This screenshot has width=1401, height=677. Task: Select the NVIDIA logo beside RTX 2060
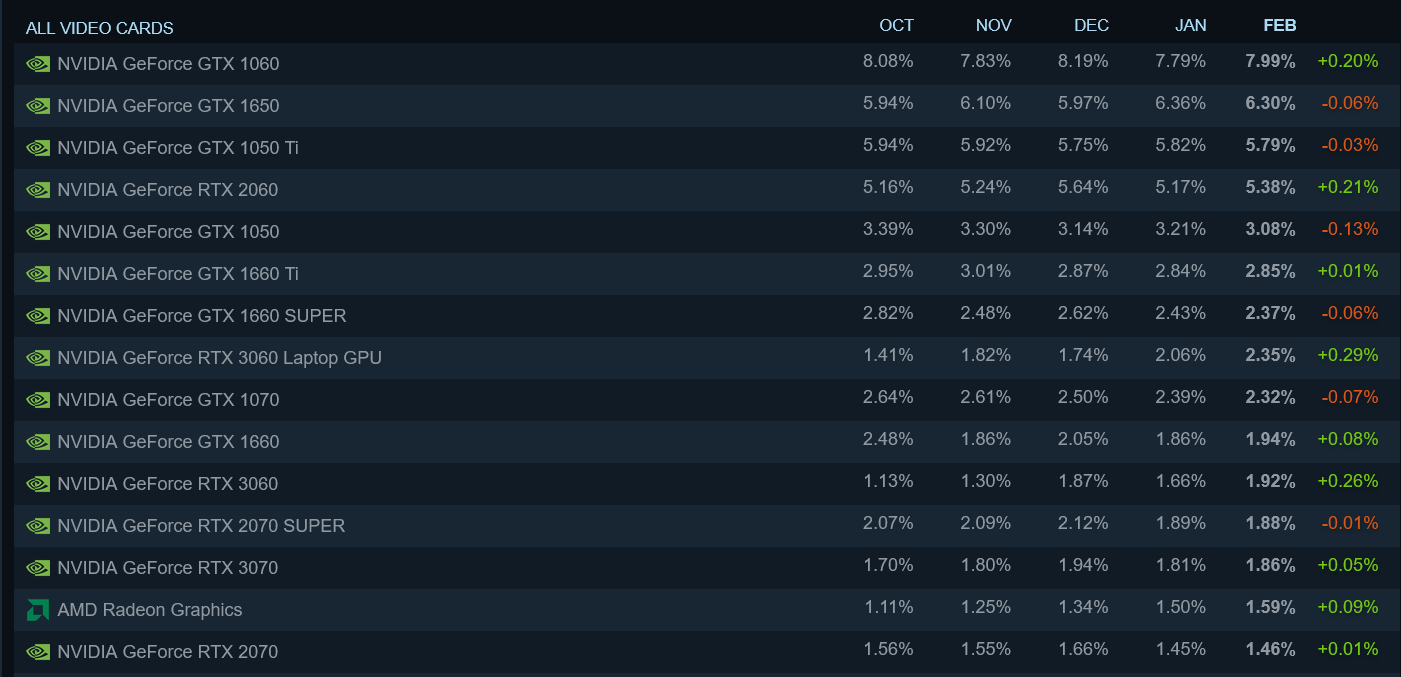click(x=38, y=190)
